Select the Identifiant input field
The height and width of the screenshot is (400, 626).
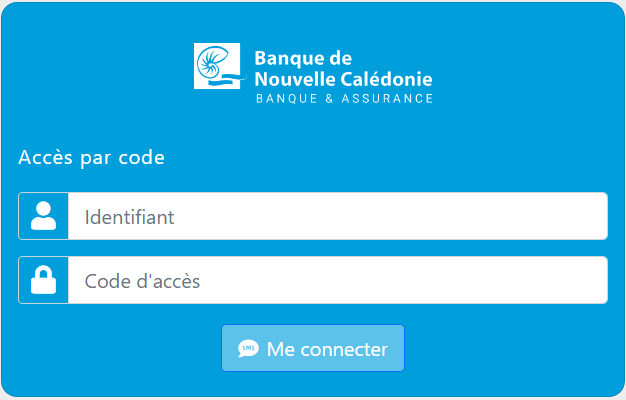point(337,216)
